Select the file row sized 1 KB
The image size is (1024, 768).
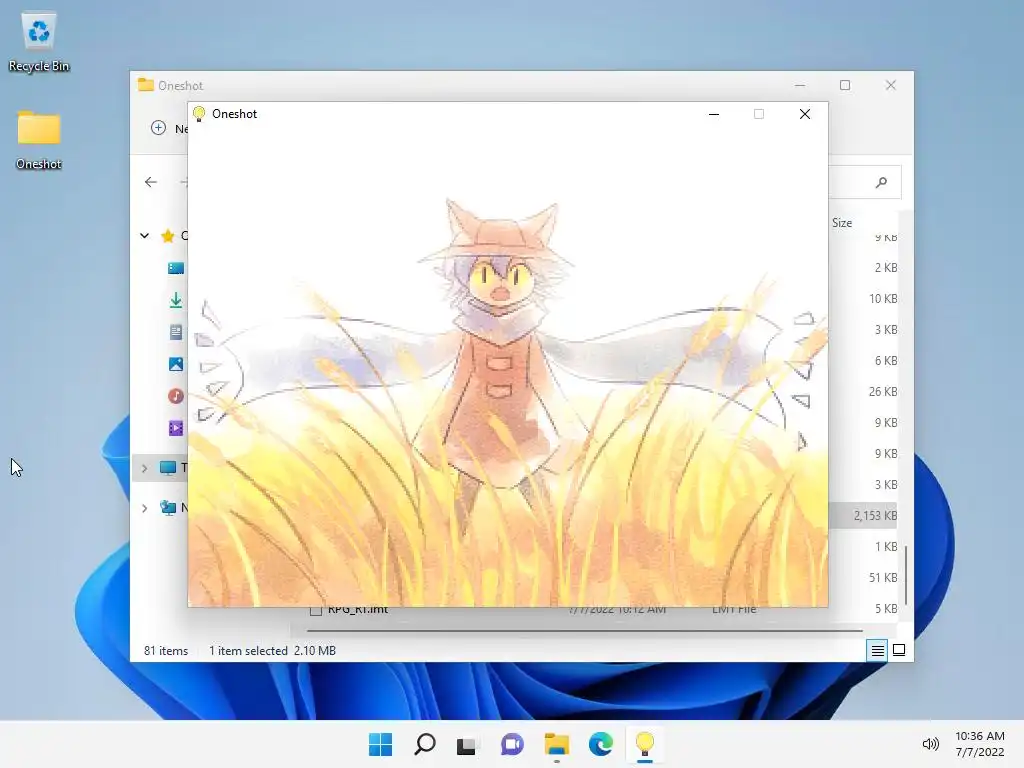862,546
